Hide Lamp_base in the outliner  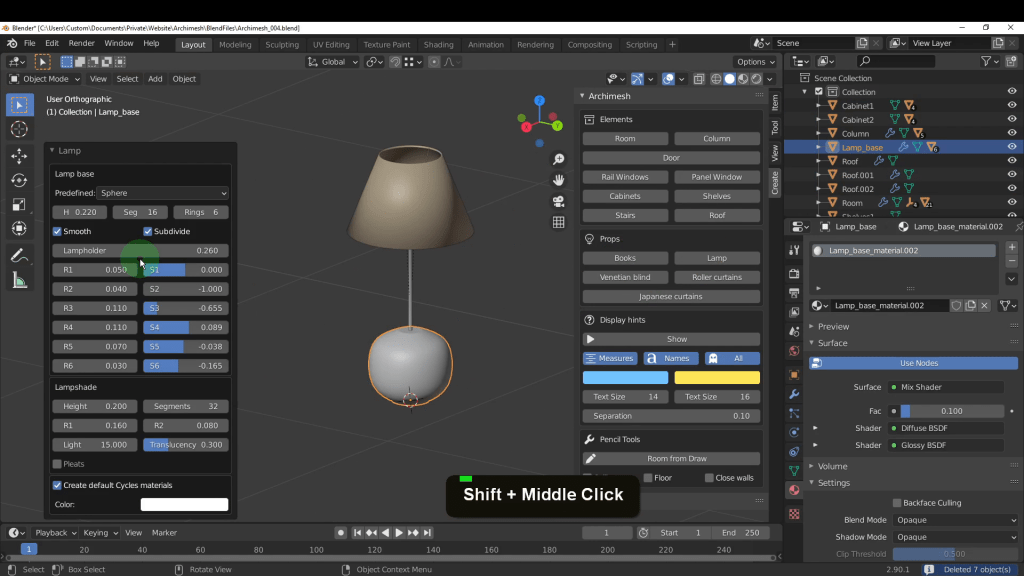tap(1012, 147)
